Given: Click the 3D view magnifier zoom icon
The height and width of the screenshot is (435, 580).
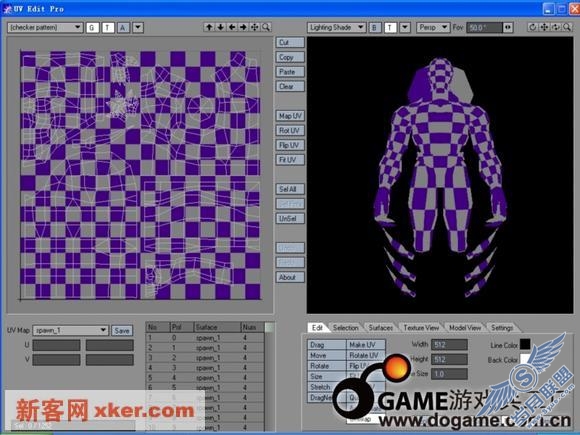Looking at the screenshot, I should point(567,27).
